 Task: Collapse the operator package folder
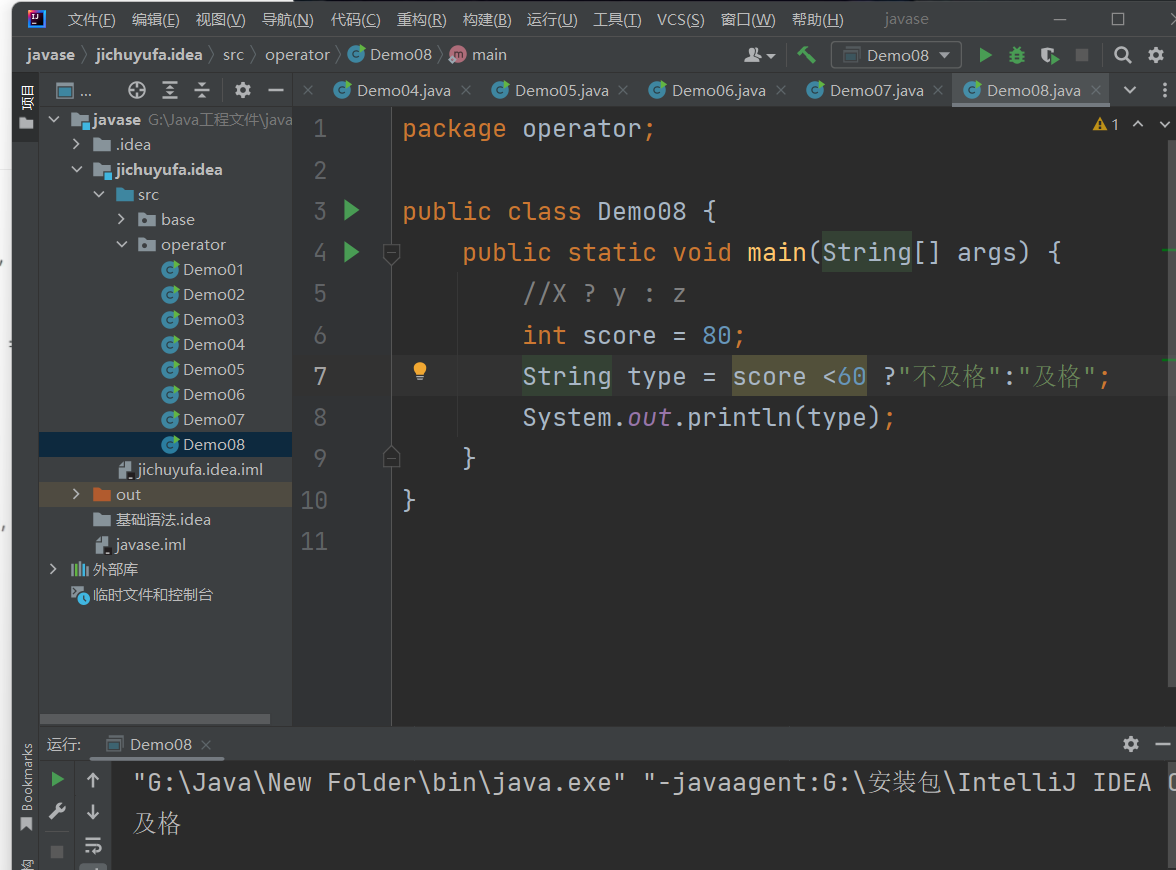coord(122,245)
